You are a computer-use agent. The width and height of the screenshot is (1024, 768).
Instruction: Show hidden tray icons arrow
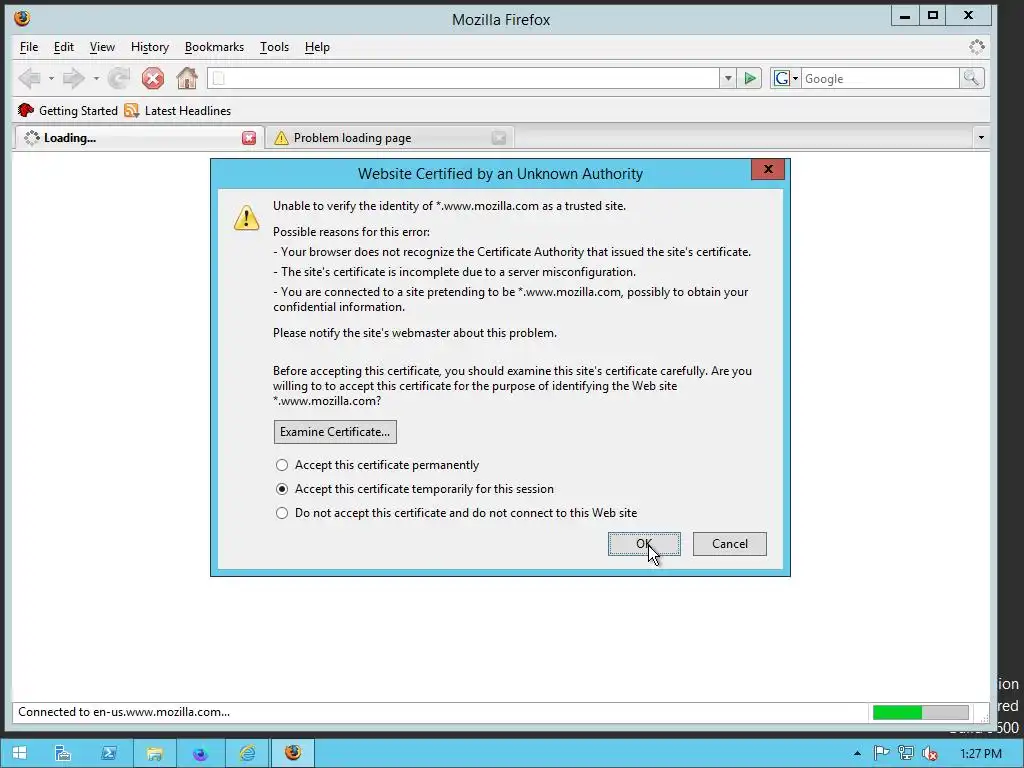pyautogui.click(x=857, y=754)
